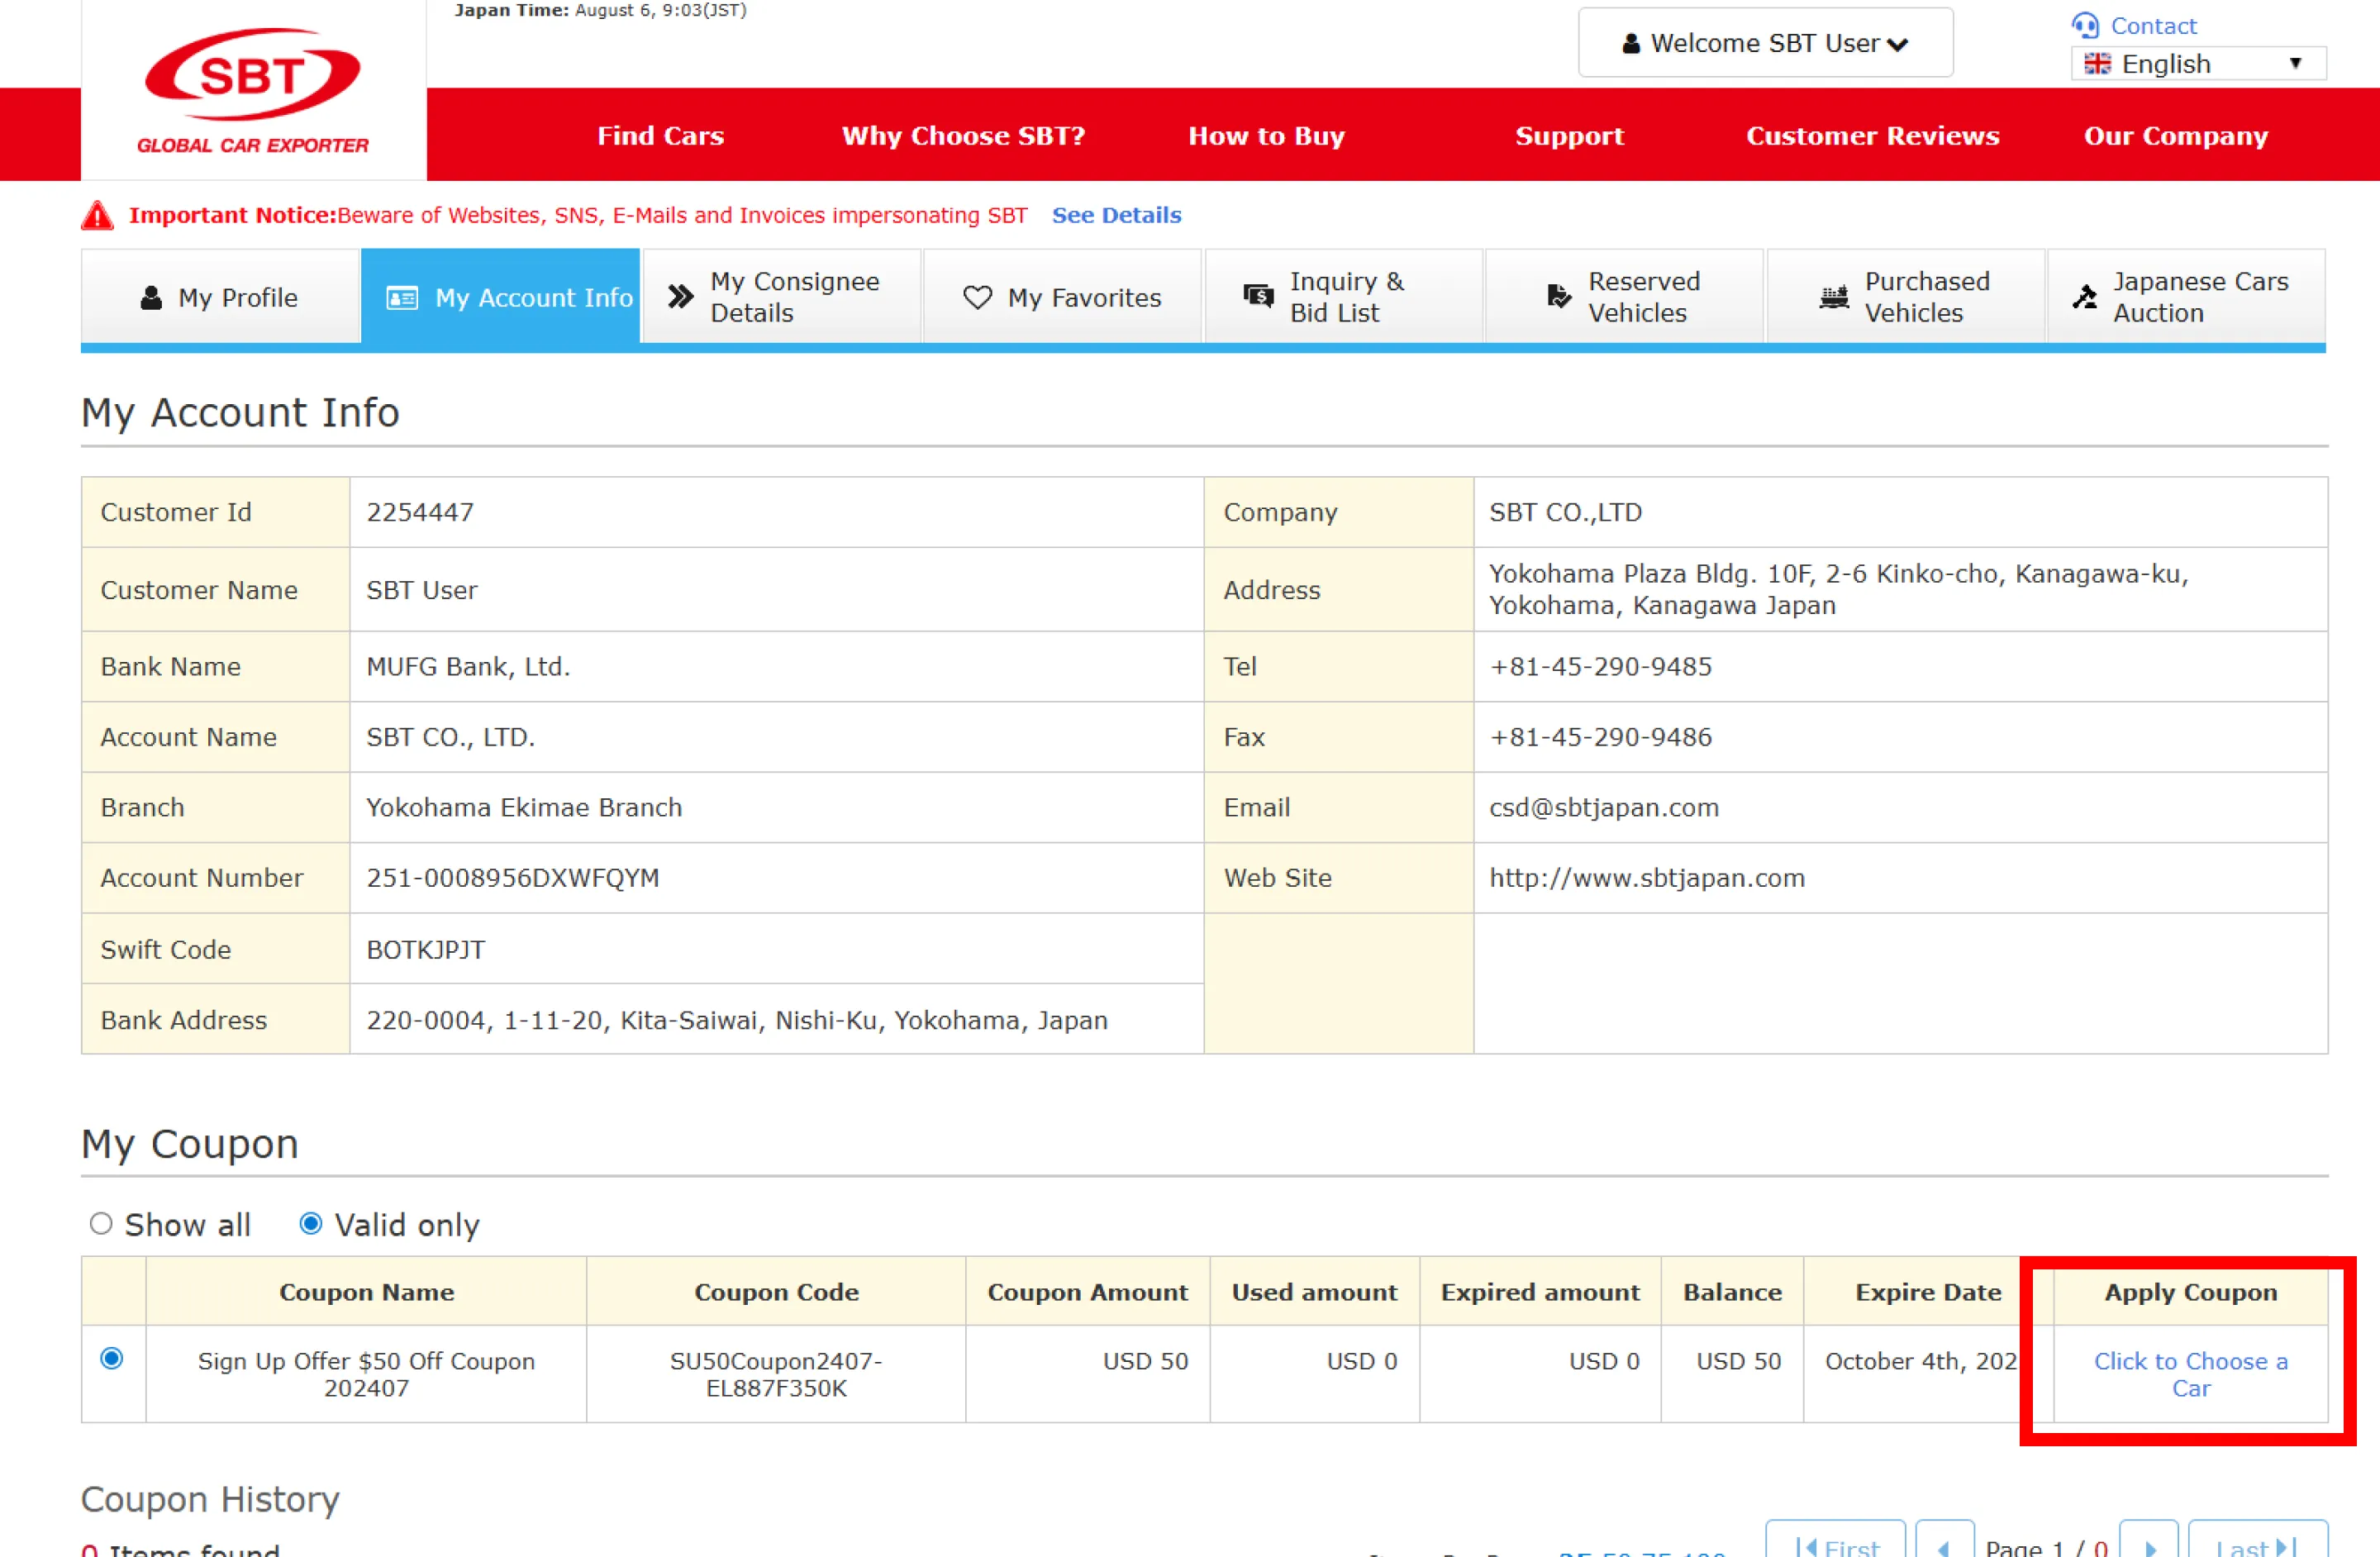Image resolution: width=2380 pixels, height=1557 pixels.
Task: Open Customer Reviews in navigation bar
Action: [x=1871, y=136]
